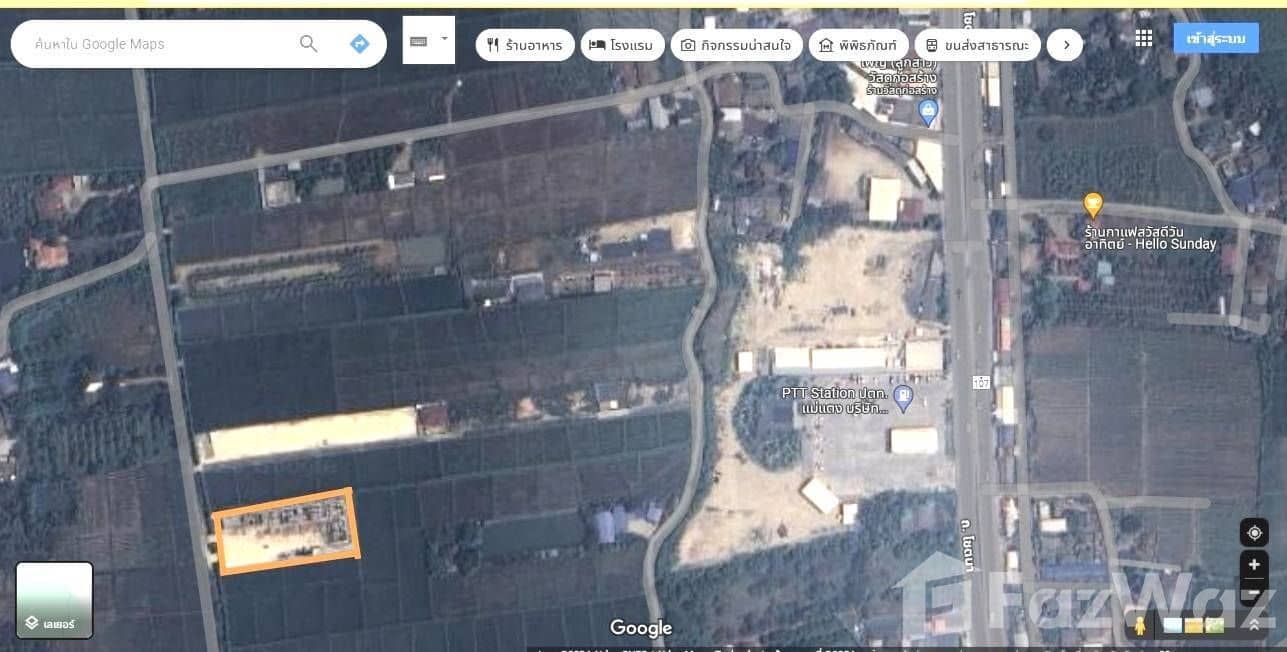
Task: Select the โรงแรม hotels chip
Action: pos(620,45)
